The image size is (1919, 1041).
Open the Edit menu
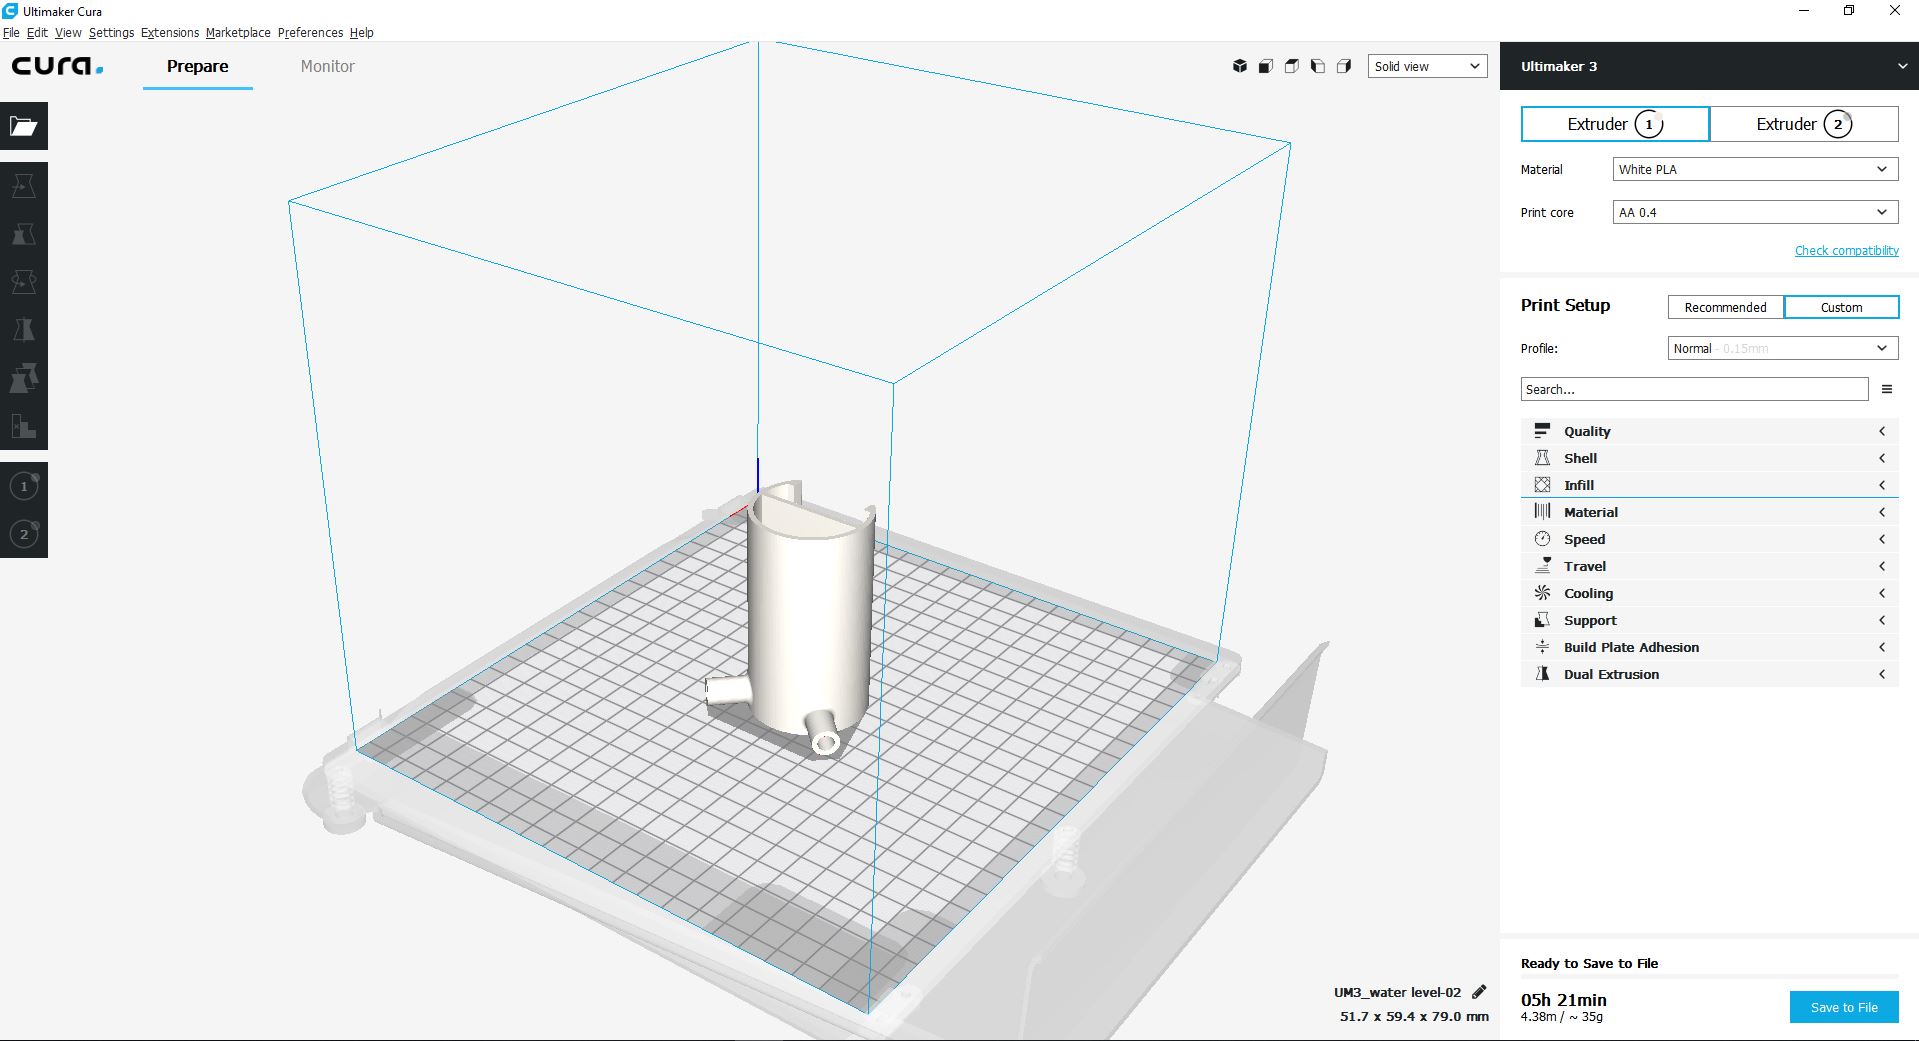tap(37, 32)
